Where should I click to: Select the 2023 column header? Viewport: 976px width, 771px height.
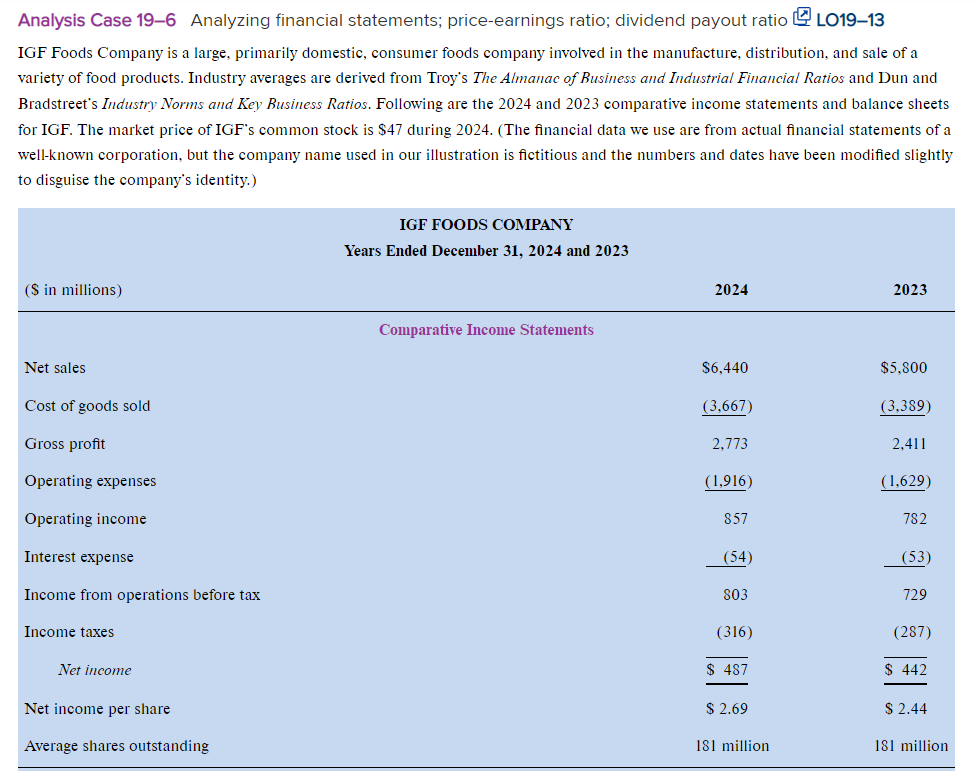pos(910,290)
